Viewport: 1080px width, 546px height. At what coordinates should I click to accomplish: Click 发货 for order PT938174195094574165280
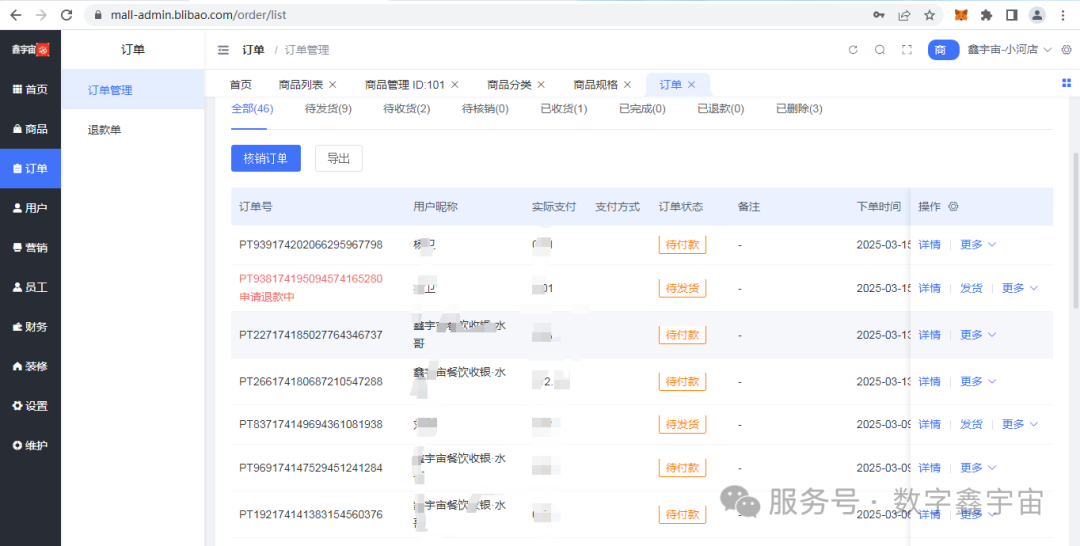pos(971,288)
